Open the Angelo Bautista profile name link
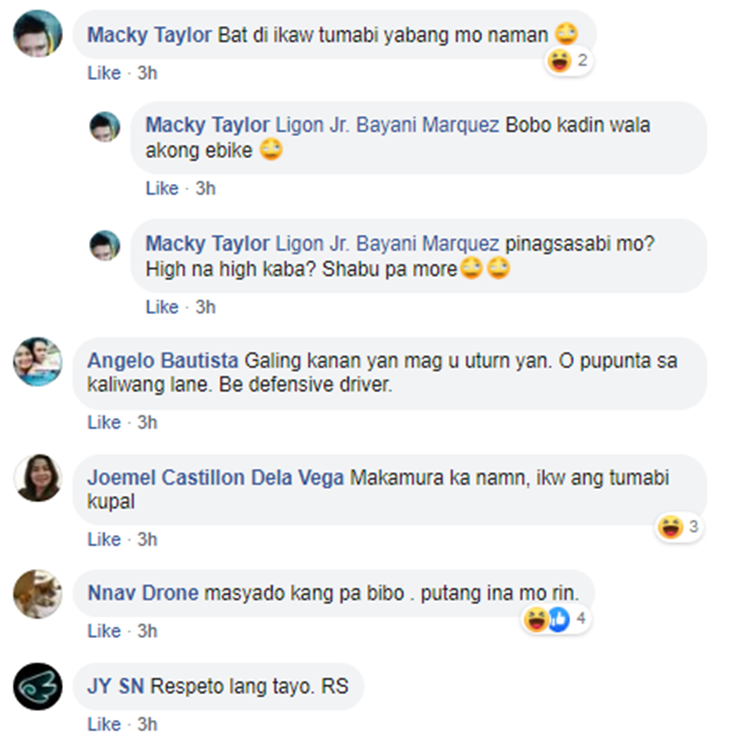The image size is (750, 748). pos(163,361)
